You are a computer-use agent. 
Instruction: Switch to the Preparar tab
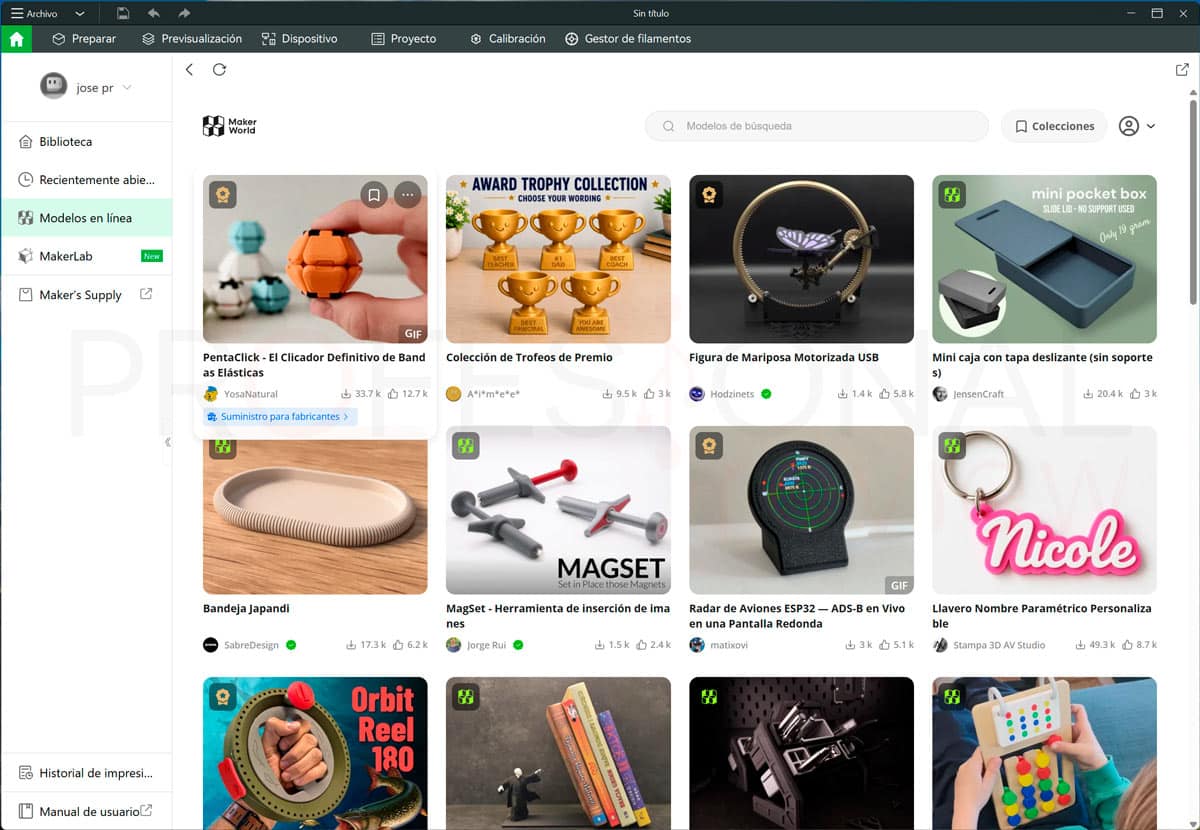[84, 39]
